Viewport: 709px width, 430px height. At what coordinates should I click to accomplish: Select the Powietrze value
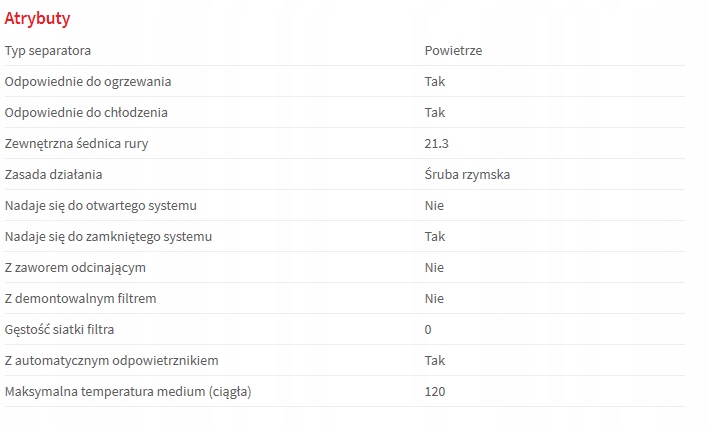pos(453,50)
